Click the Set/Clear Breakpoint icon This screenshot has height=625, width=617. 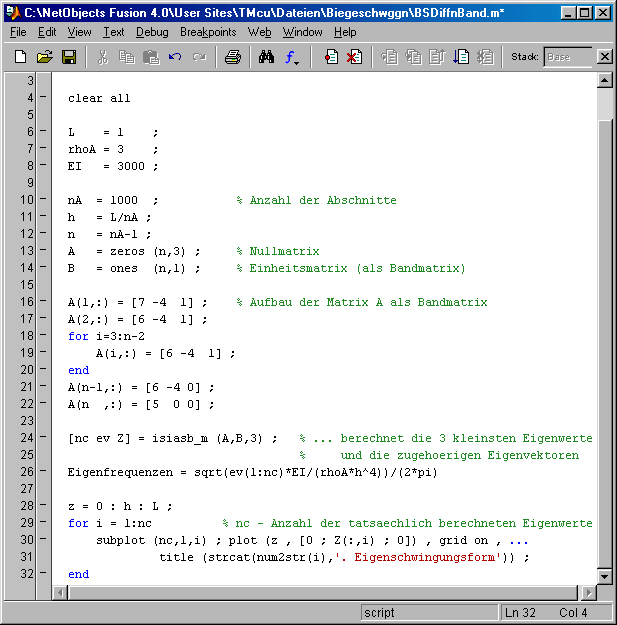pos(330,57)
